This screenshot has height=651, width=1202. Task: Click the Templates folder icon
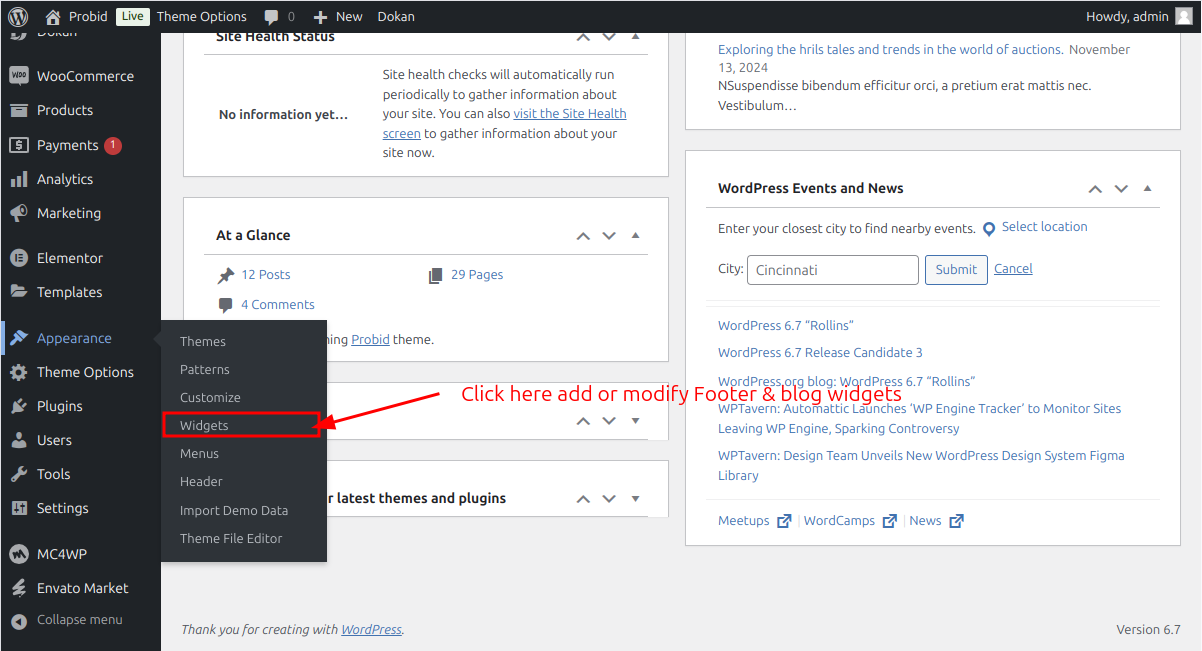pyautogui.click(x=18, y=292)
